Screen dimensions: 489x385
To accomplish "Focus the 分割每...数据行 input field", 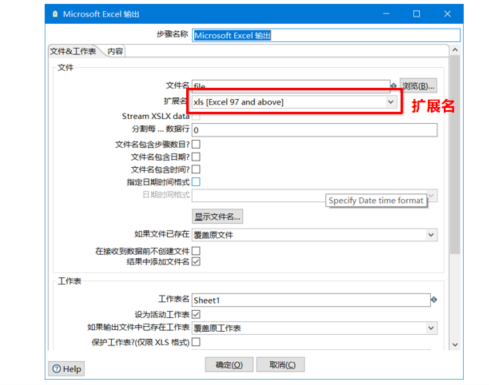I will pyautogui.click(x=315, y=130).
